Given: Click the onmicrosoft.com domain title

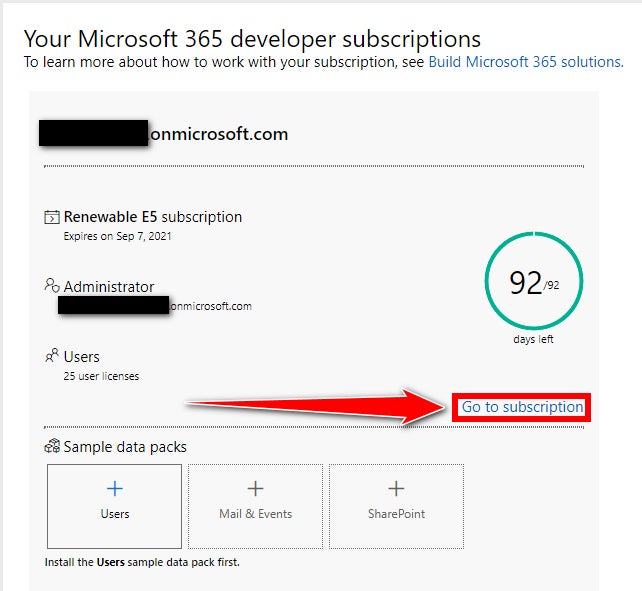Looking at the screenshot, I should coord(164,134).
